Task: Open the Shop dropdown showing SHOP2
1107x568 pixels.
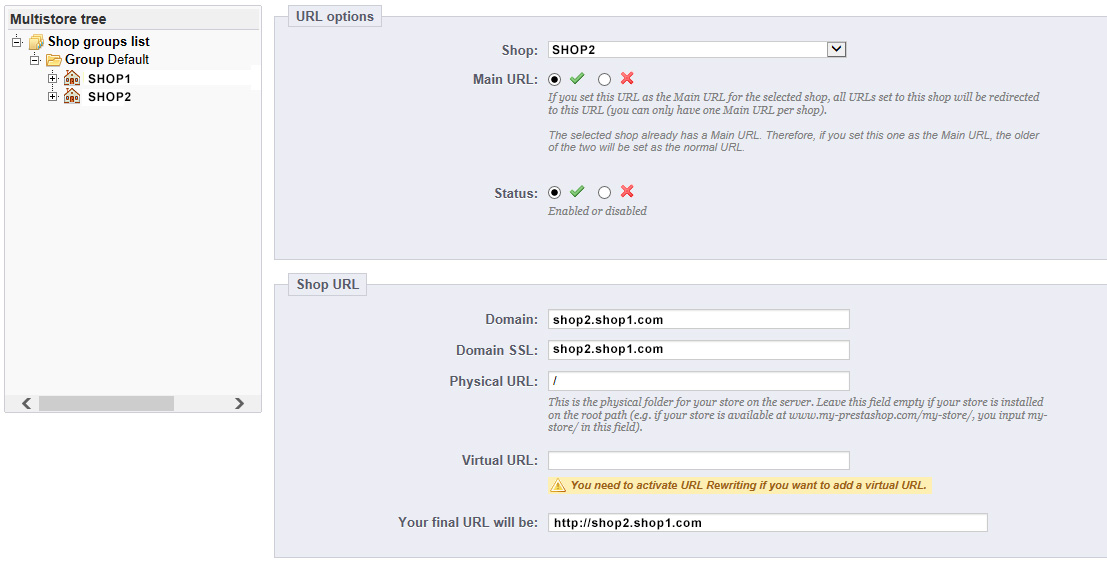Action: click(837, 49)
